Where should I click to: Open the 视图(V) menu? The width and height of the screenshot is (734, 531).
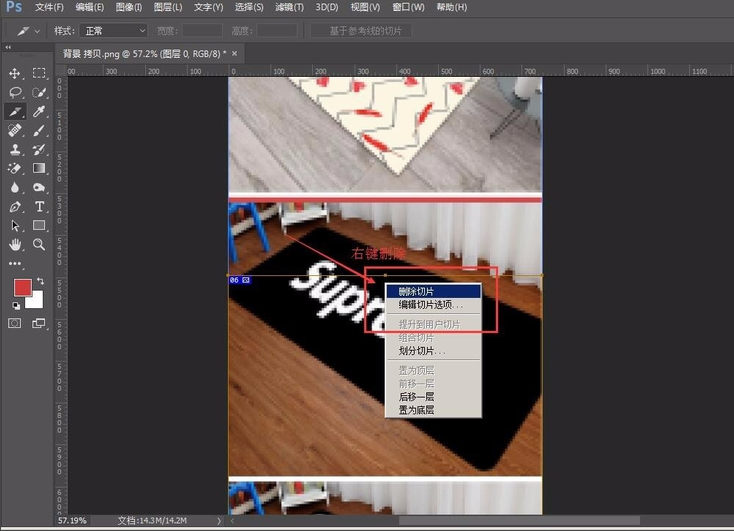(x=365, y=7)
